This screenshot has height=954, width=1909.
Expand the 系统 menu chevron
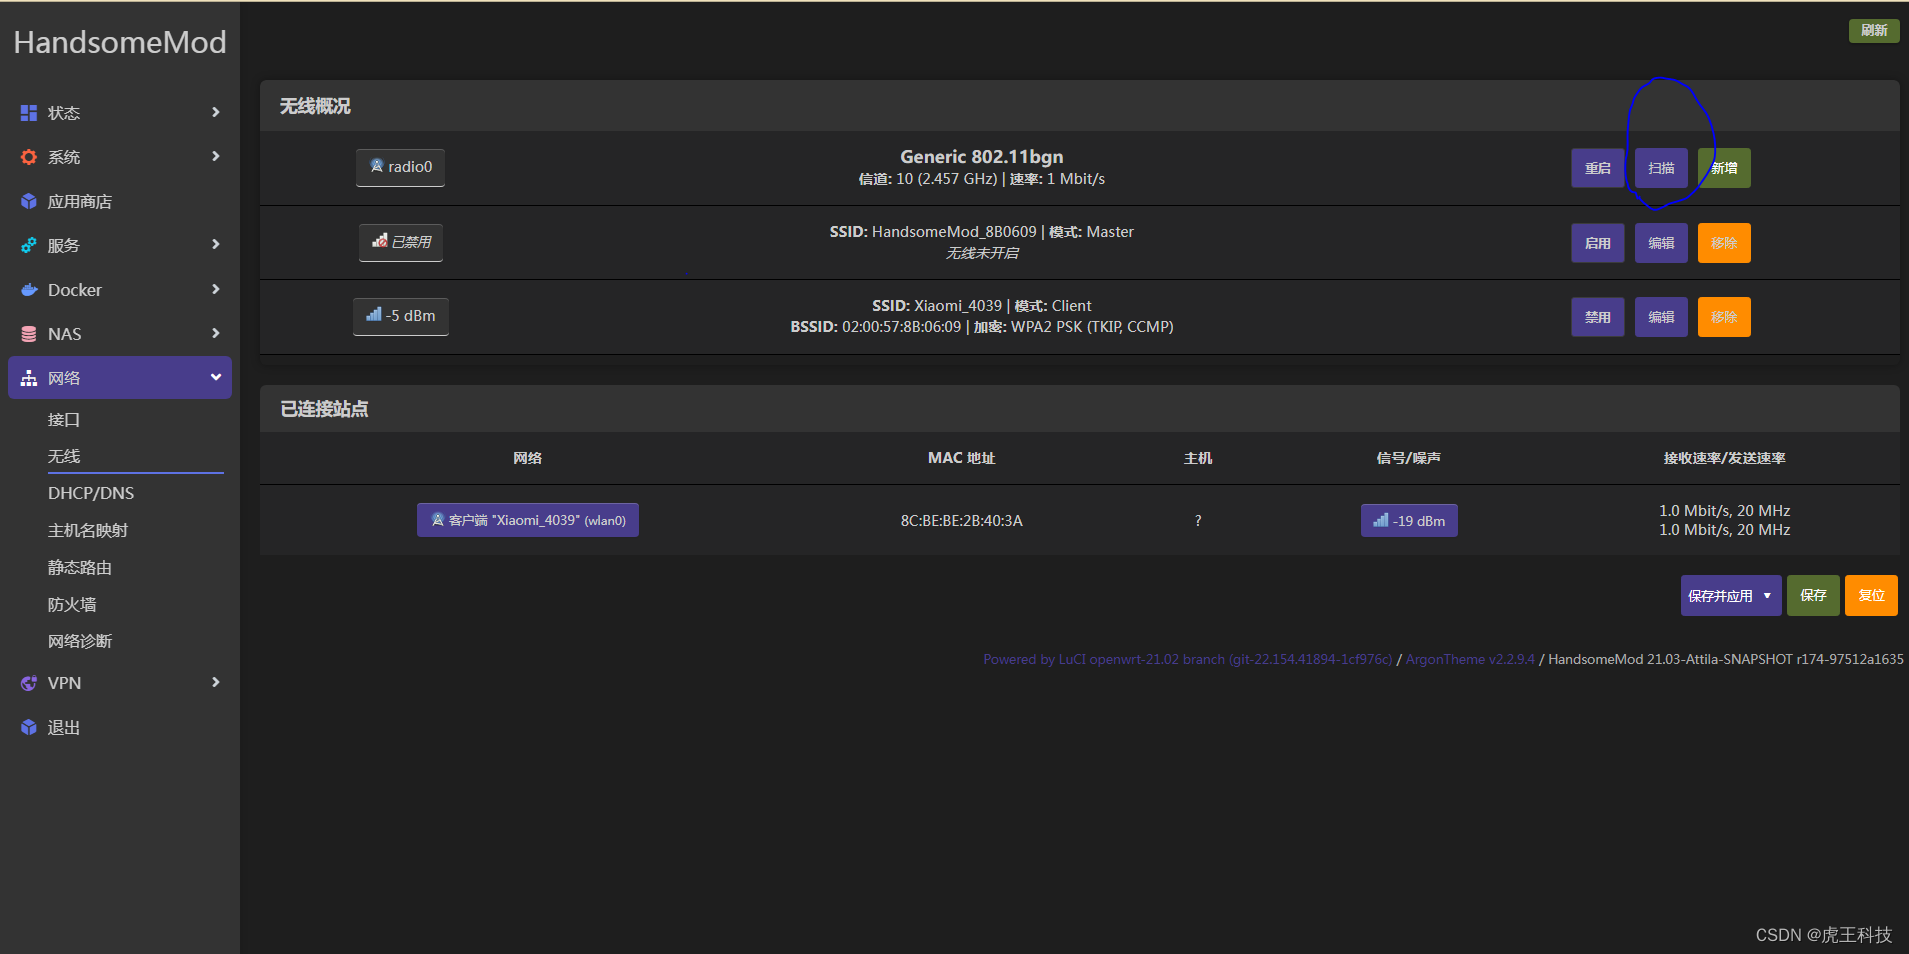215,156
